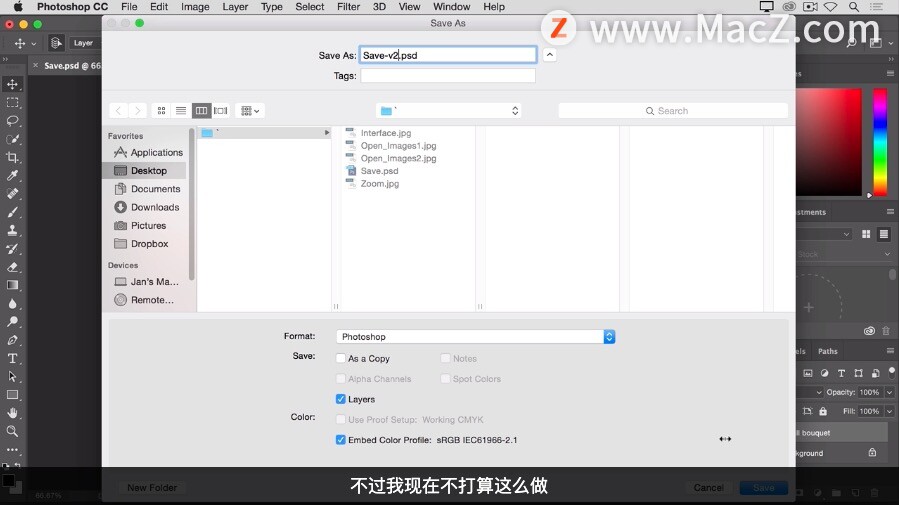Select the Hand tool
The width and height of the screenshot is (899, 505).
coord(12,413)
